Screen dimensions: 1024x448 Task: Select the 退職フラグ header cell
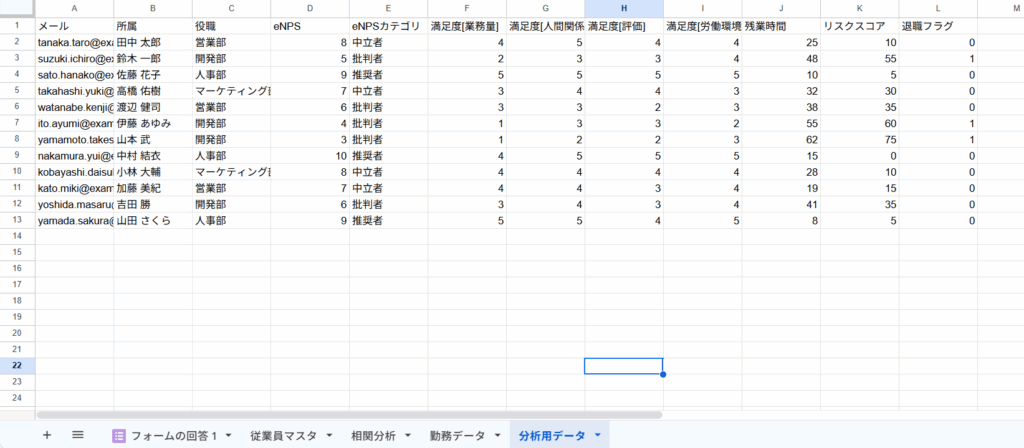(x=937, y=26)
